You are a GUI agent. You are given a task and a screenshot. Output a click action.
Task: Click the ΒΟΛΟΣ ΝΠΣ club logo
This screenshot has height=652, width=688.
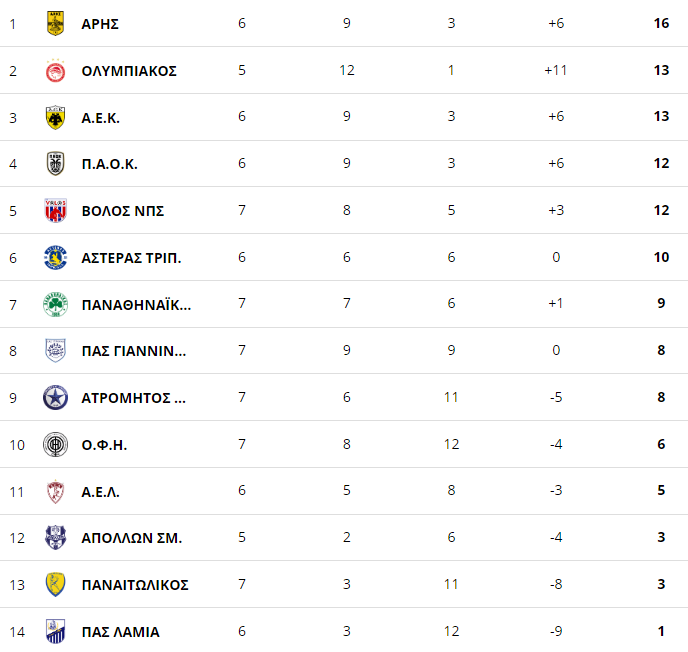point(55,211)
